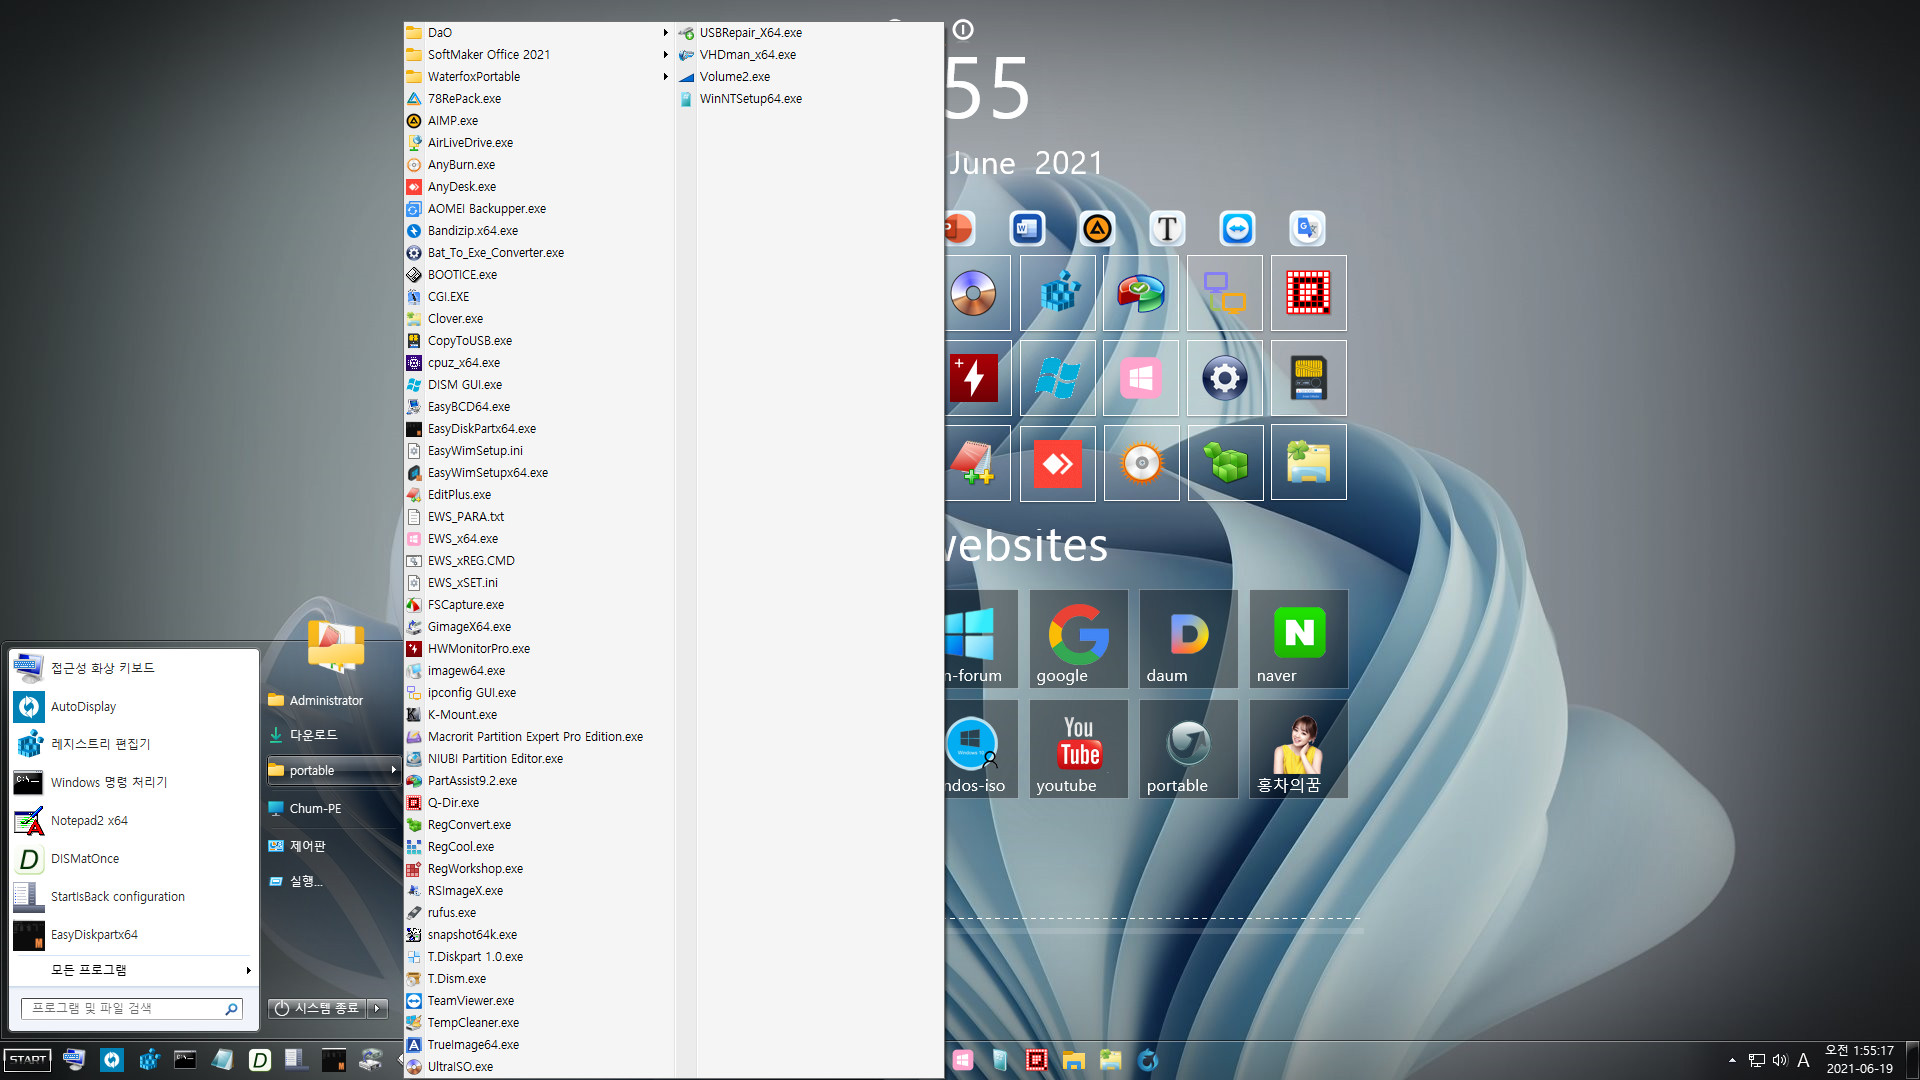Click the network icon in system tray
The width and height of the screenshot is (1920, 1080).
(1756, 1060)
